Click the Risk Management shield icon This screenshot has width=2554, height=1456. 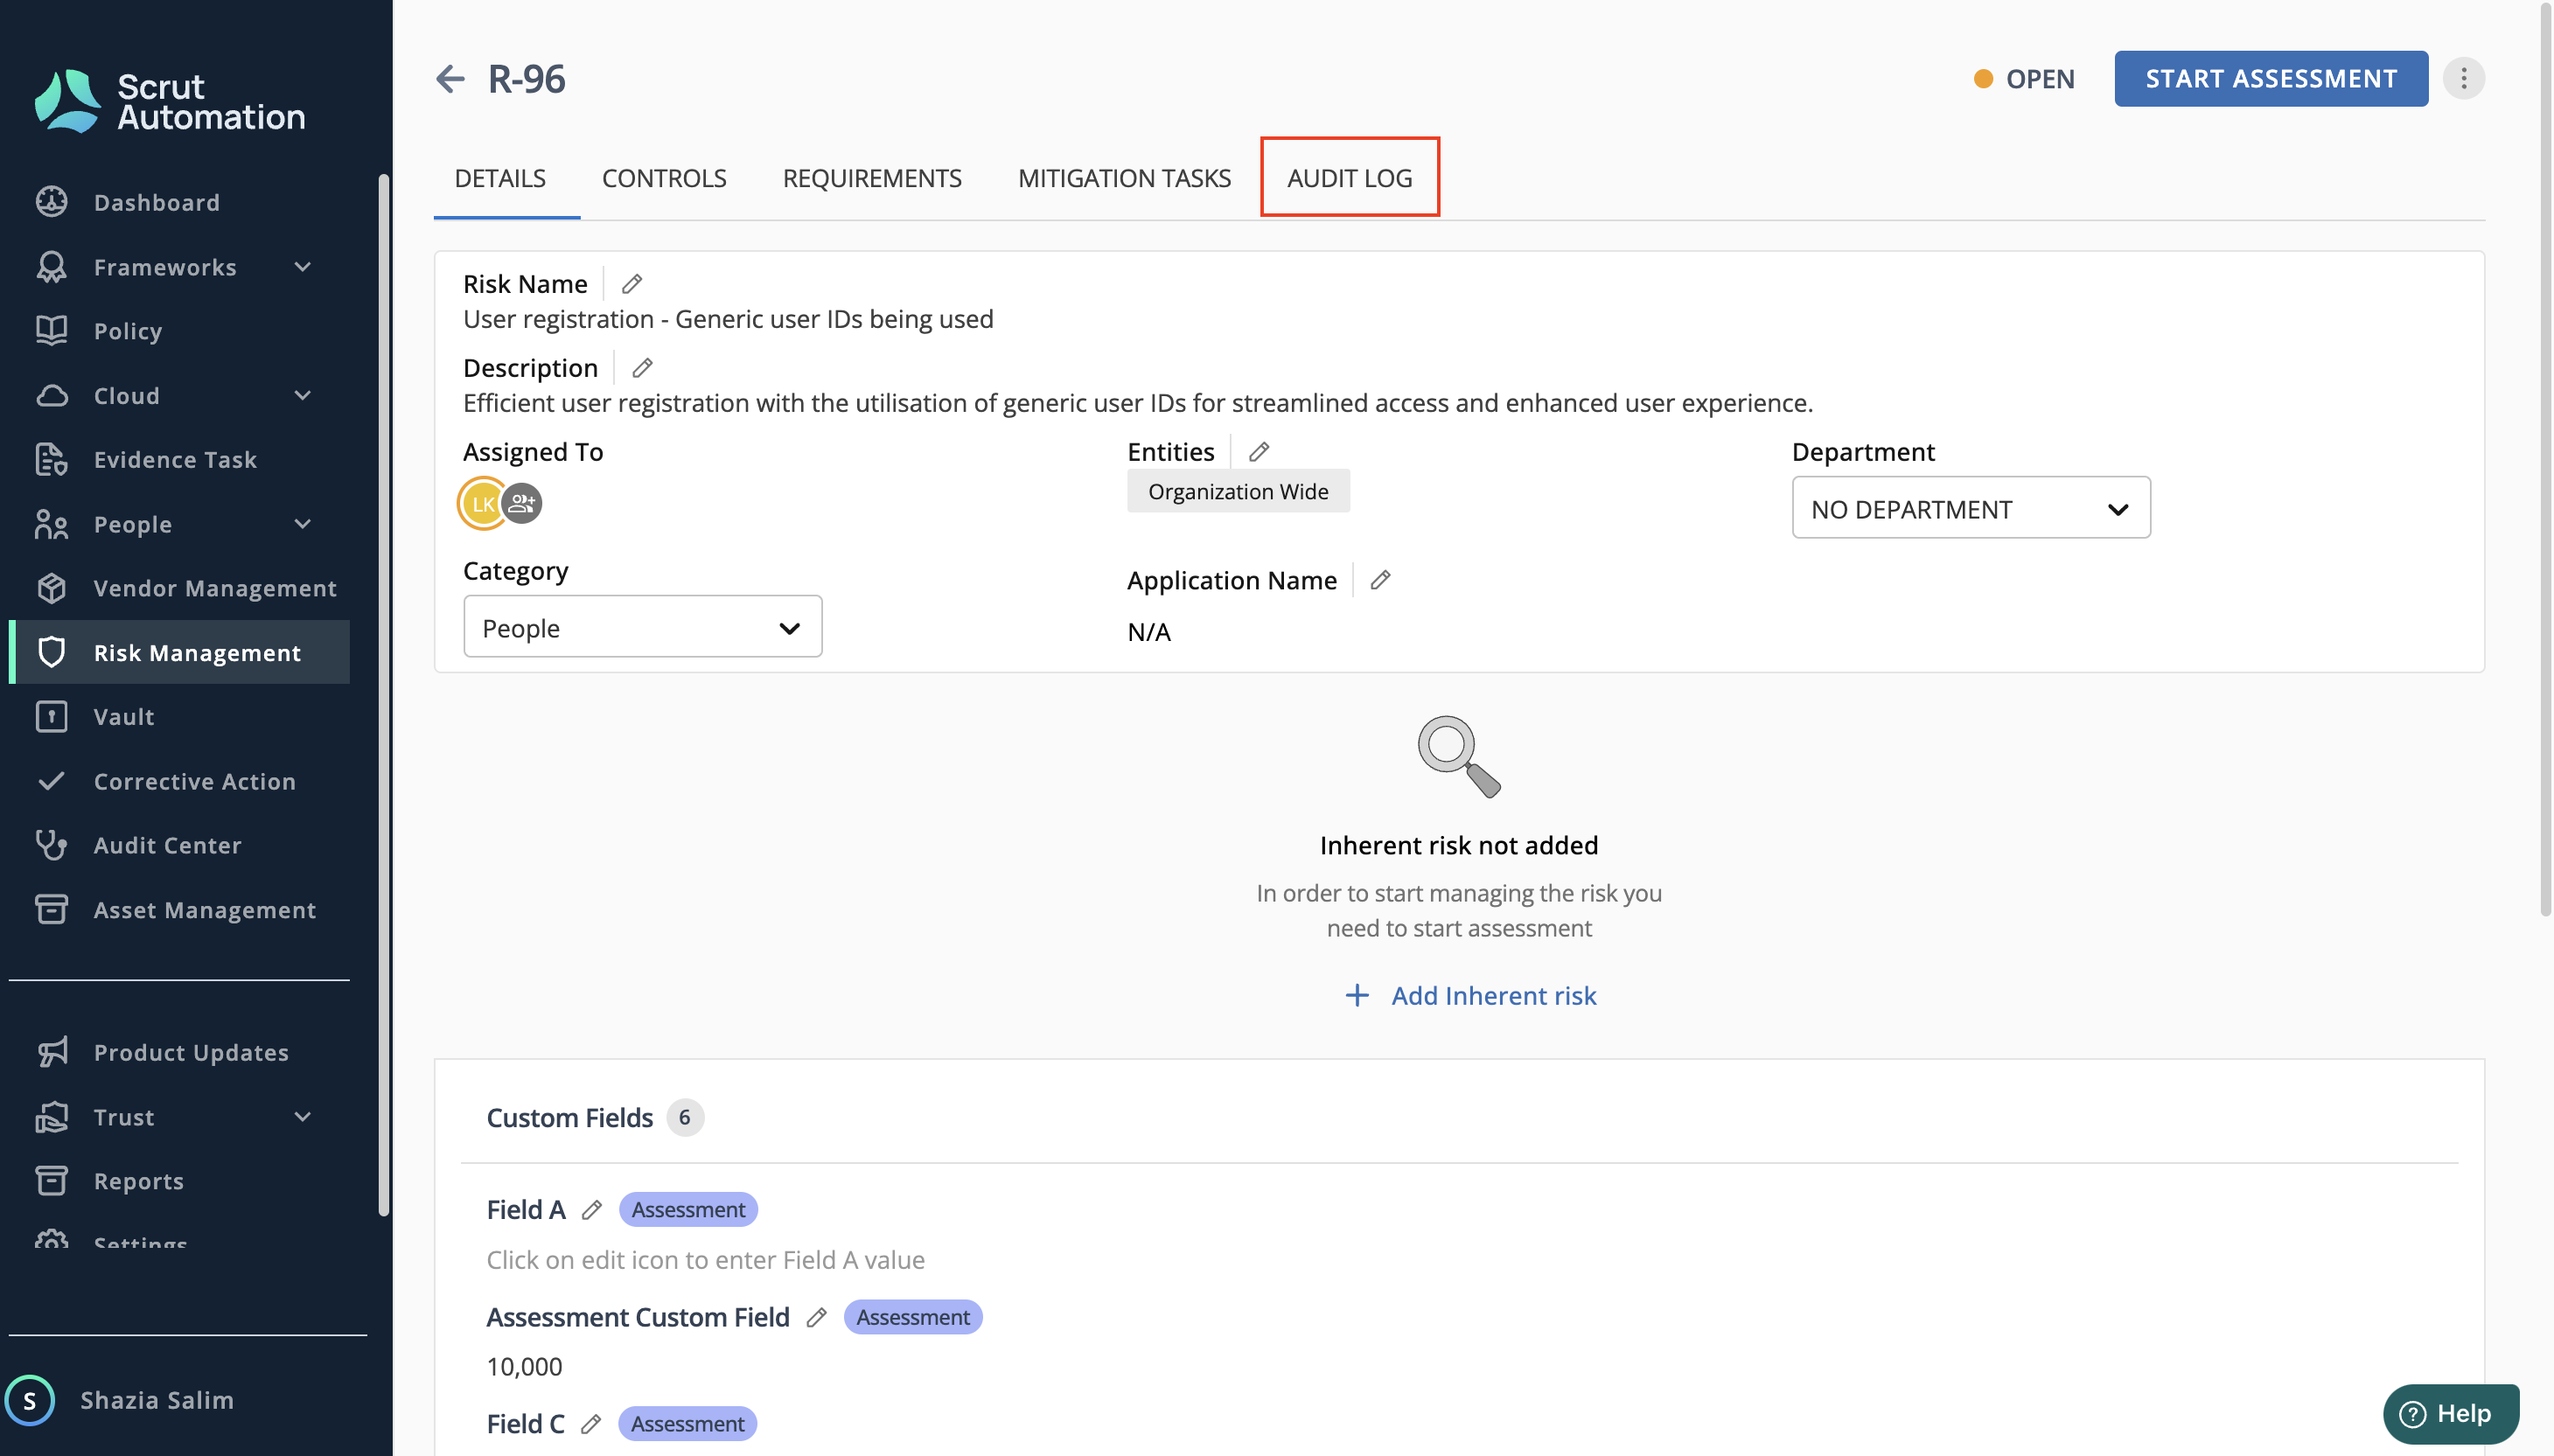point(52,652)
